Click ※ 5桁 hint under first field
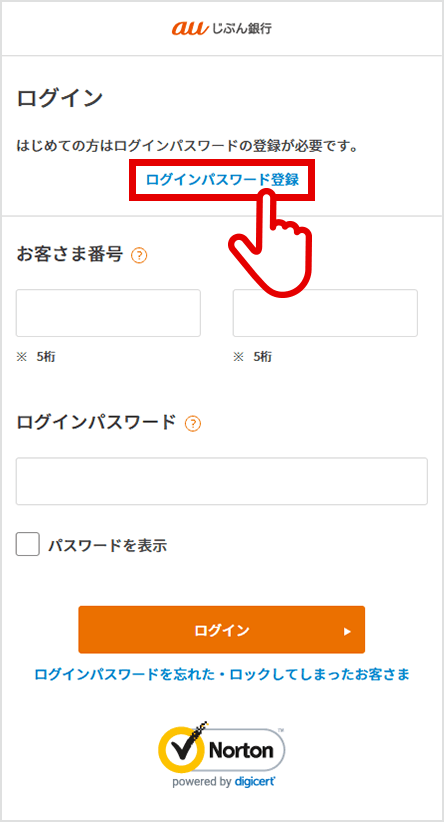The image size is (444, 822). point(36,357)
